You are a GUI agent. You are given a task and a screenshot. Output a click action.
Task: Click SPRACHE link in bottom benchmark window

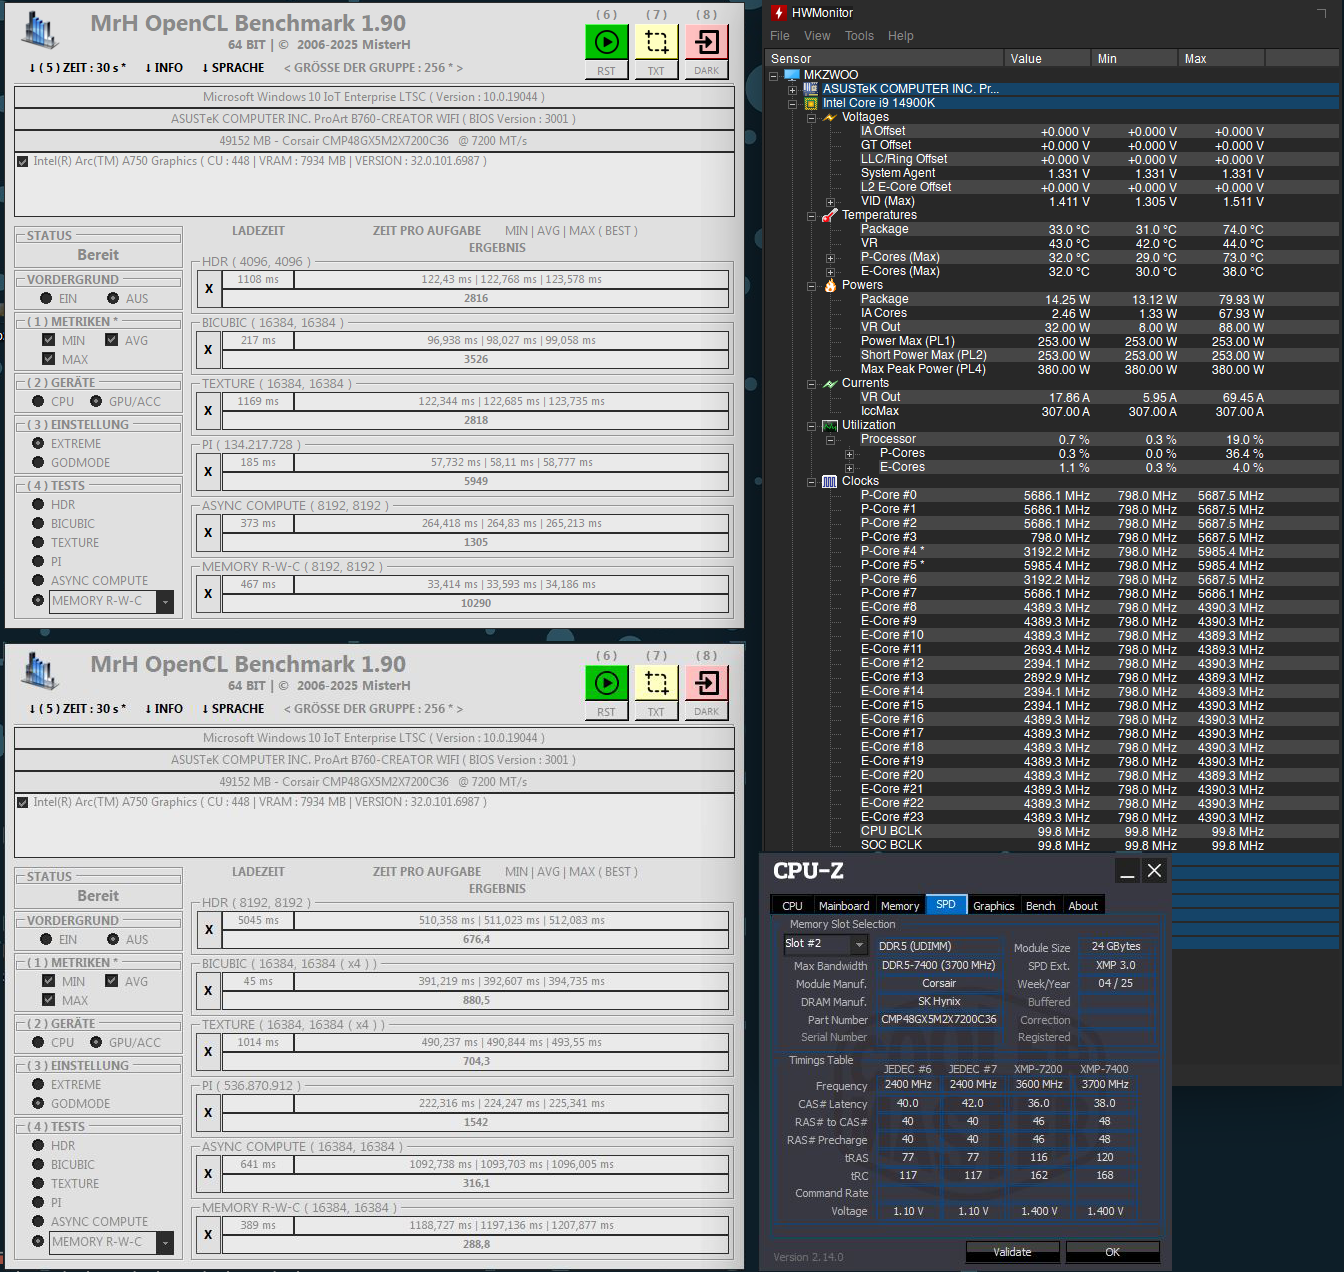tap(233, 709)
